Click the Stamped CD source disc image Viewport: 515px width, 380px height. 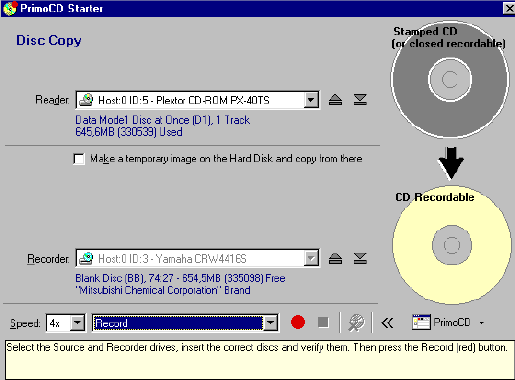click(450, 79)
